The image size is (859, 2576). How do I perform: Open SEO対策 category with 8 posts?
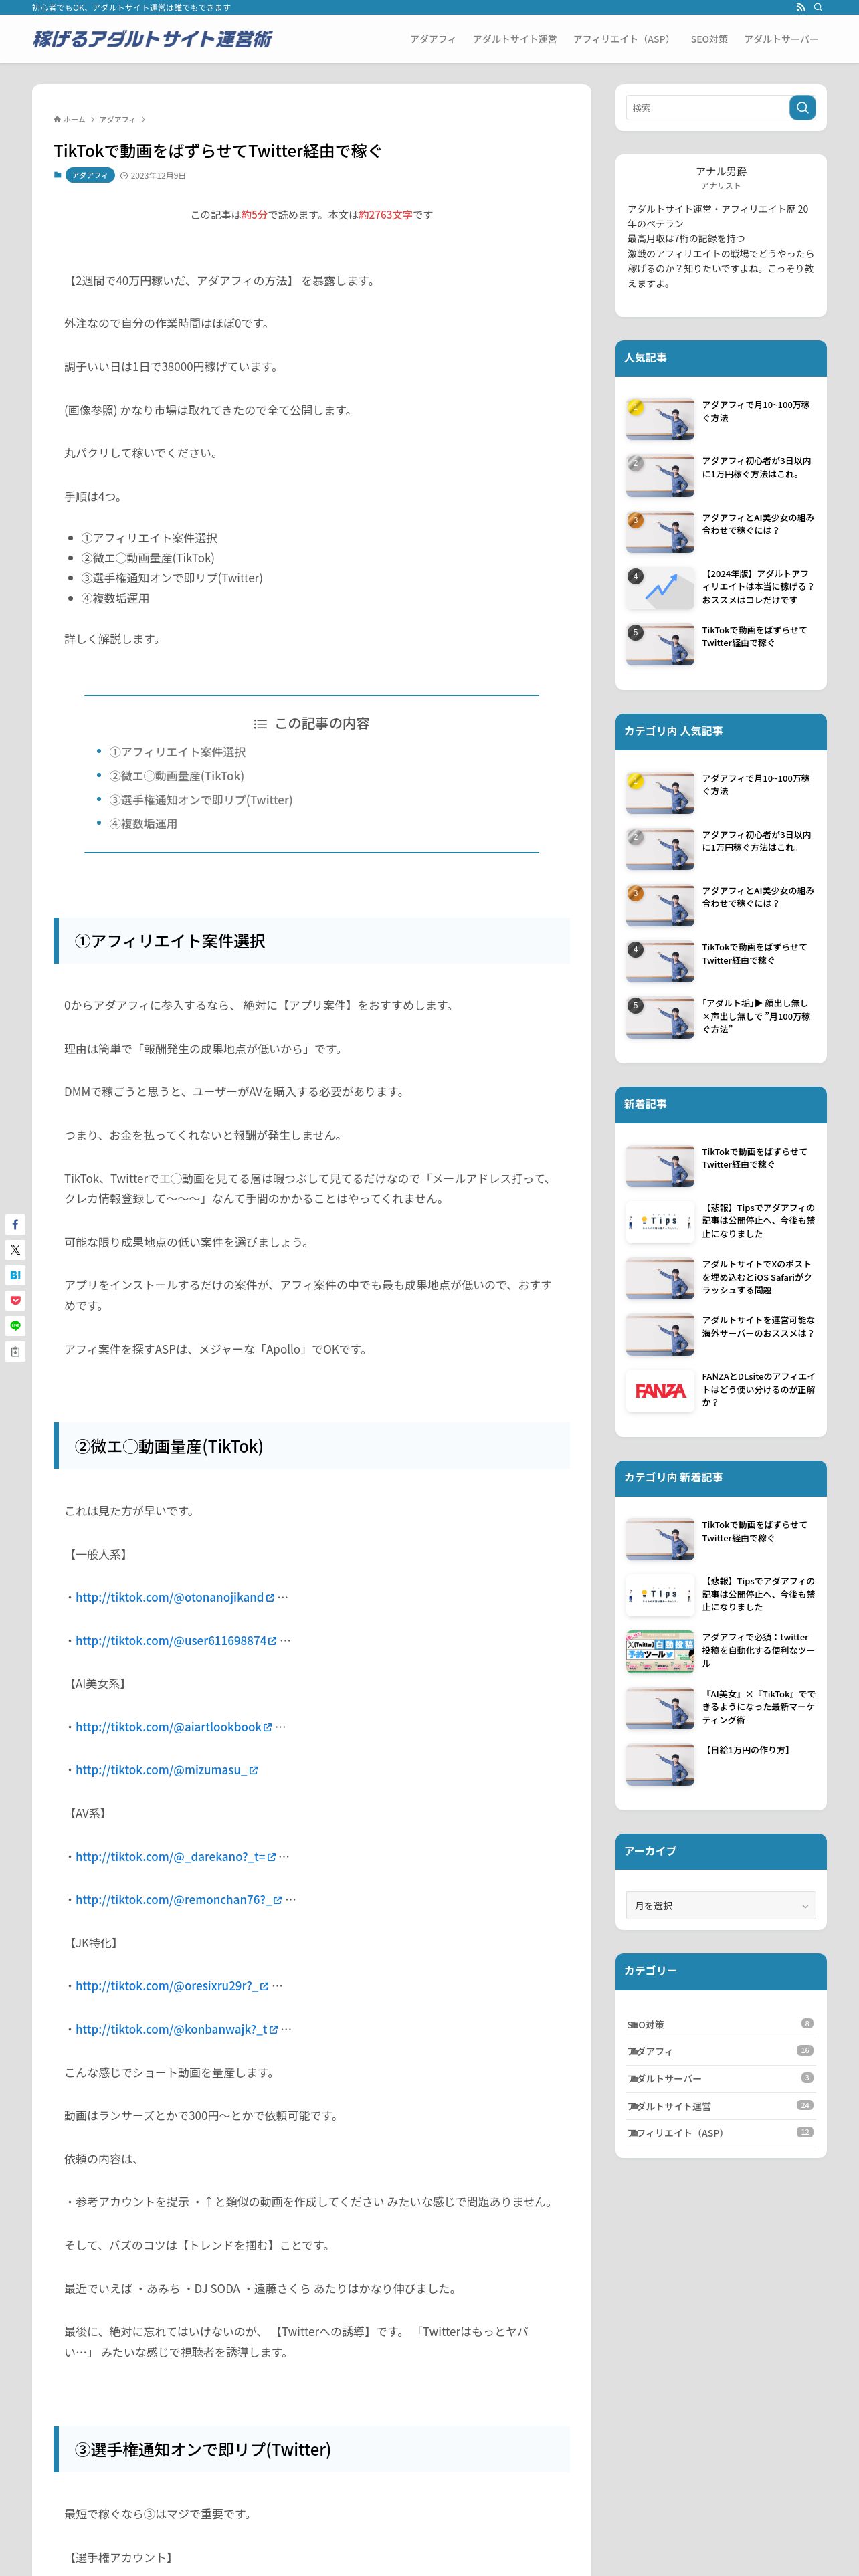(720, 2024)
